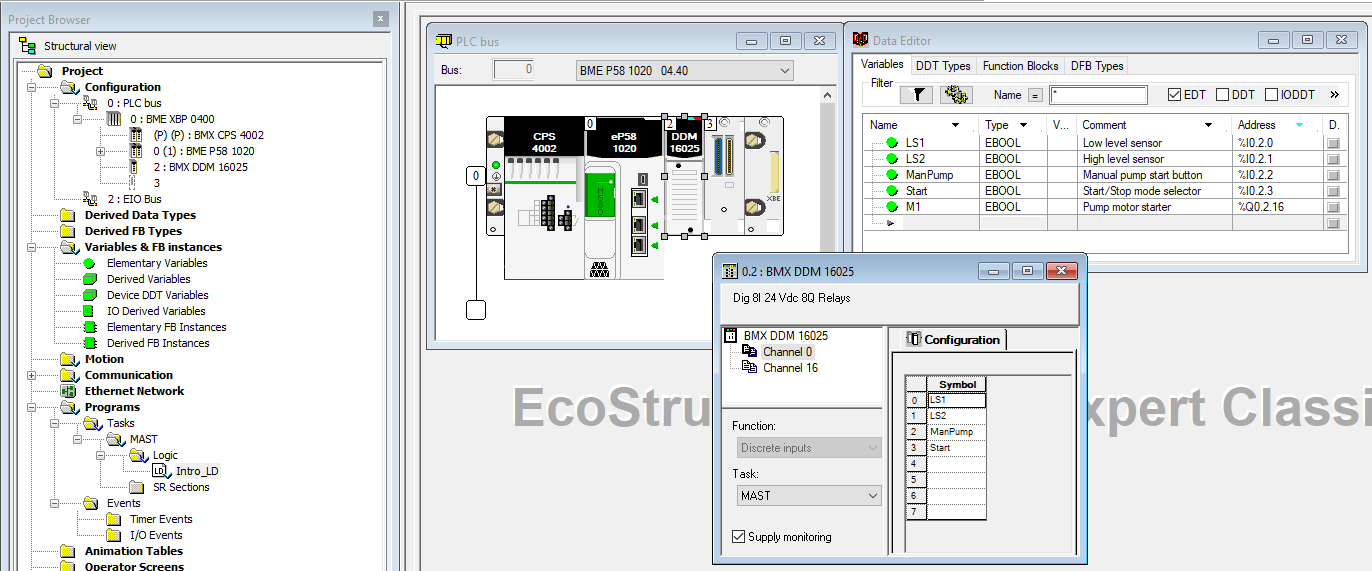The width and height of the screenshot is (1372, 571).
Task: Click the Name equals operator button
Action: 1035,95
